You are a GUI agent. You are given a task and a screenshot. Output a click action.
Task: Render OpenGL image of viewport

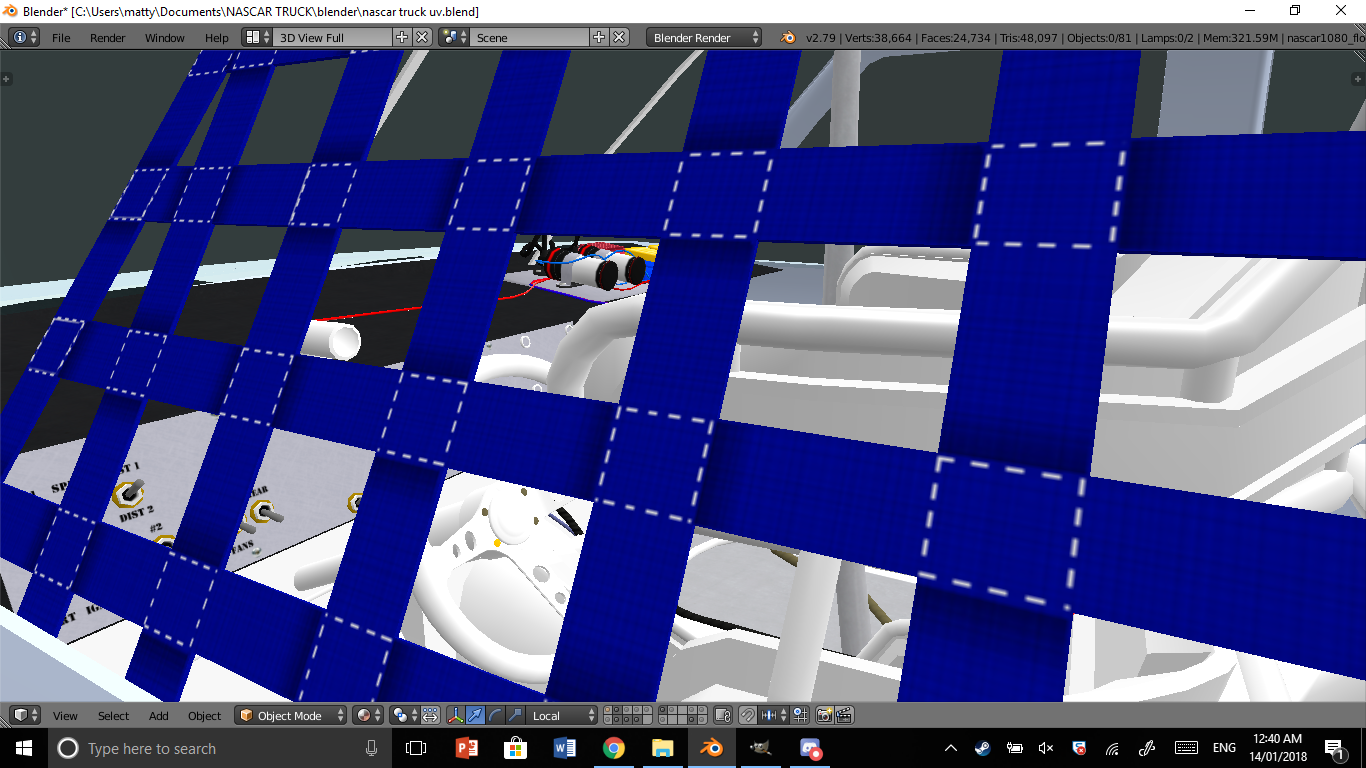pos(825,715)
